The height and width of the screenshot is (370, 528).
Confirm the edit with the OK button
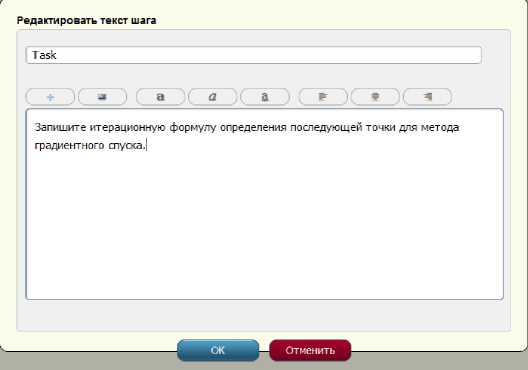click(x=218, y=350)
